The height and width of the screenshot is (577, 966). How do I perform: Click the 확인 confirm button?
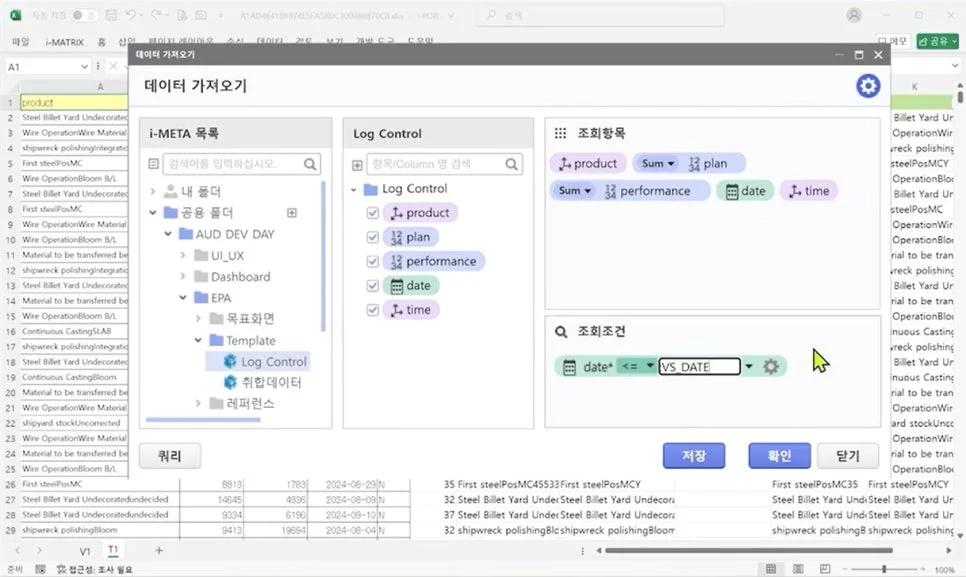[x=779, y=456]
